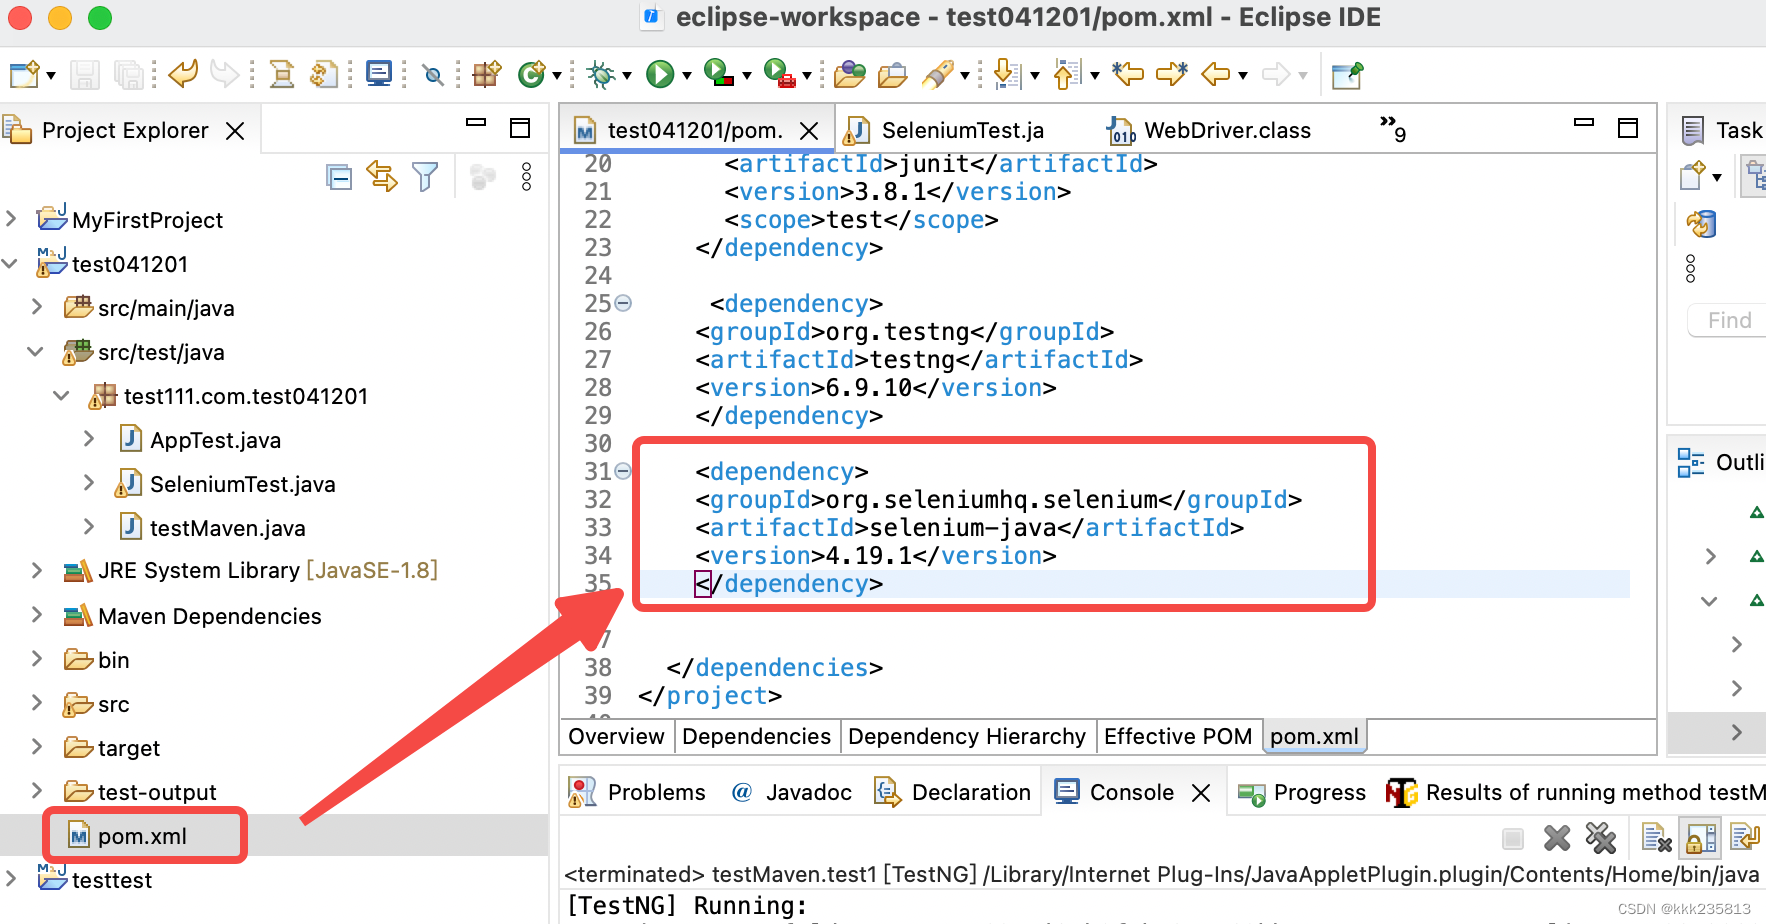Expand the MyFirstProject tree node

pyautogui.click(x=11, y=219)
